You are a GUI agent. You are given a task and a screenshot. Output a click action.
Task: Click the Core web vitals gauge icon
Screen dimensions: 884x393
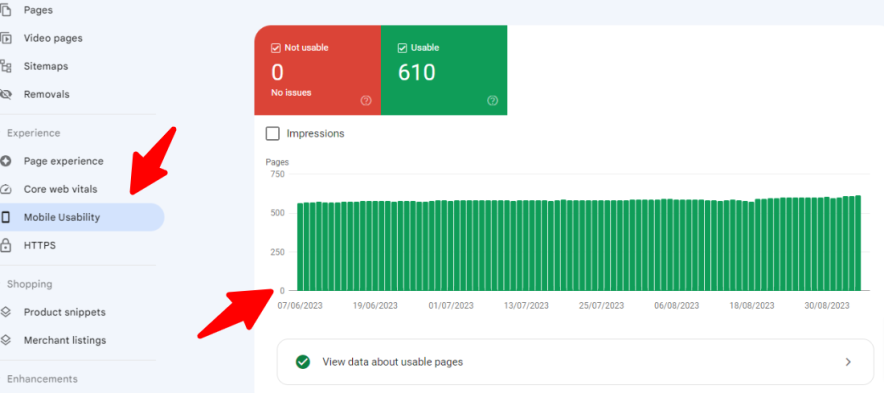point(6,189)
